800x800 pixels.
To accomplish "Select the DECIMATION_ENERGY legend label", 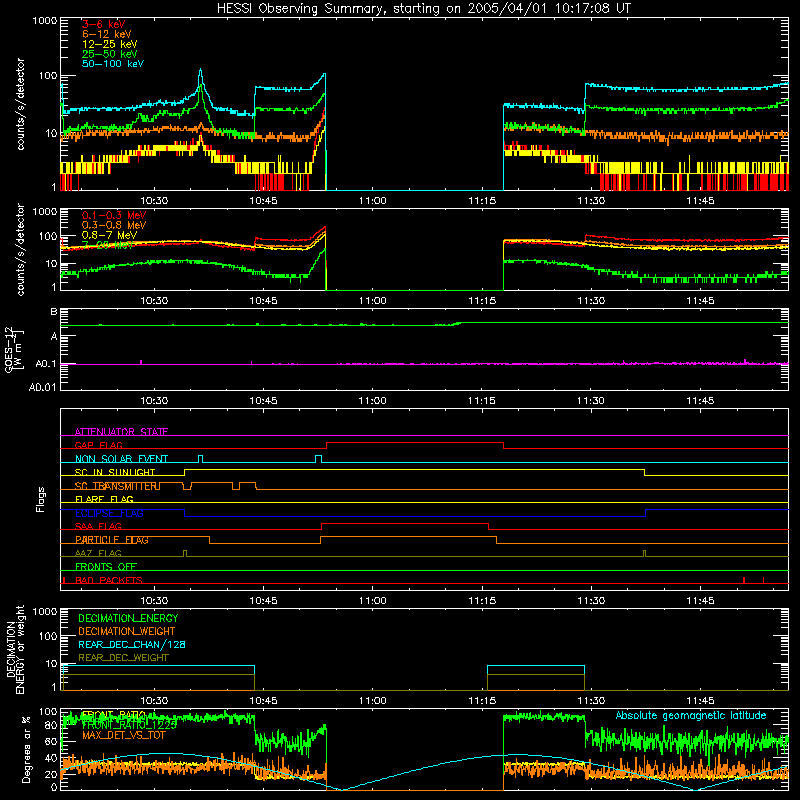I will pyautogui.click(x=128, y=618).
